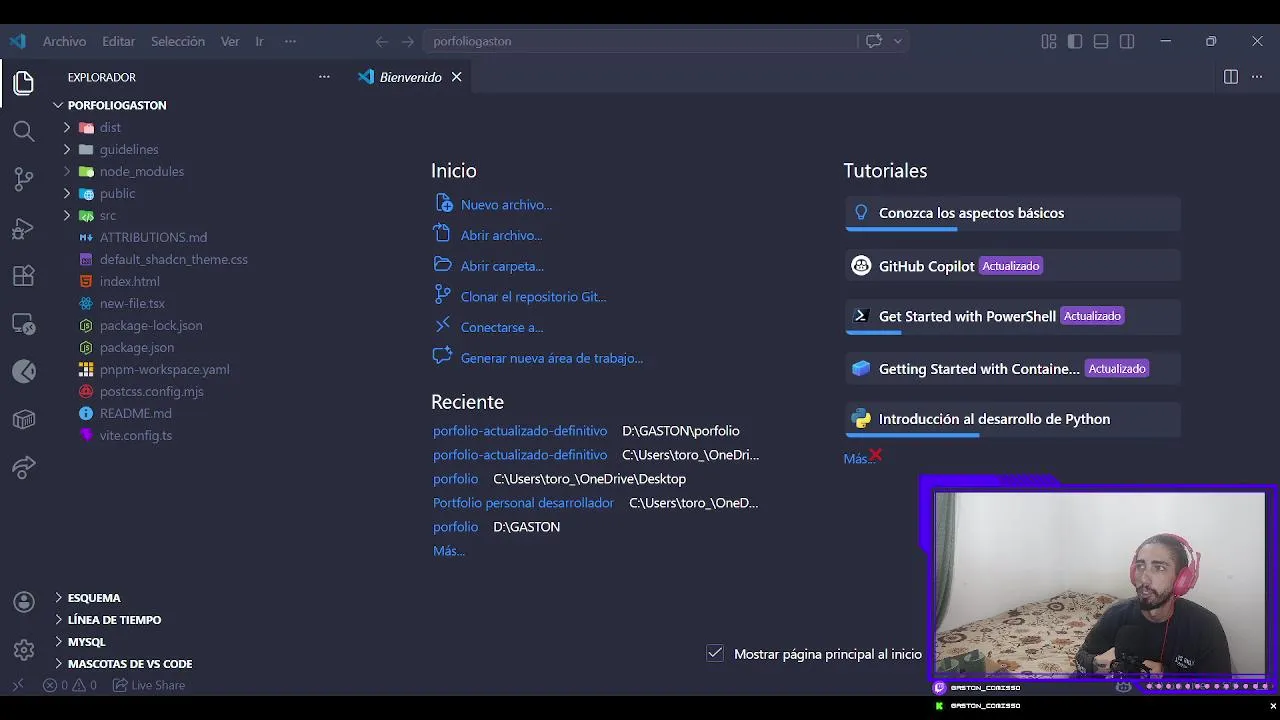Click Generar nueva área de trabajo

point(551,358)
